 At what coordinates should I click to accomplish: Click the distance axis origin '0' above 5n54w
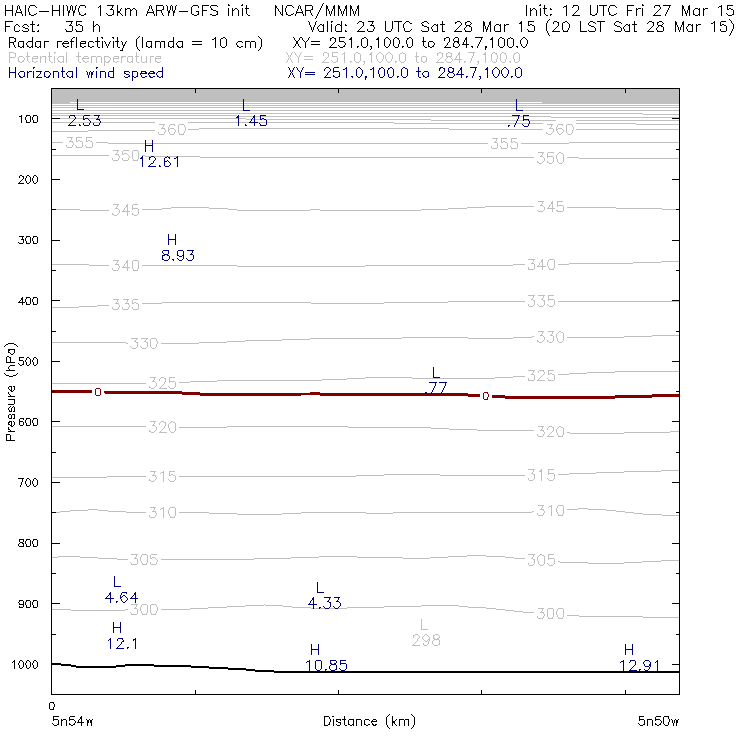coord(52,706)
